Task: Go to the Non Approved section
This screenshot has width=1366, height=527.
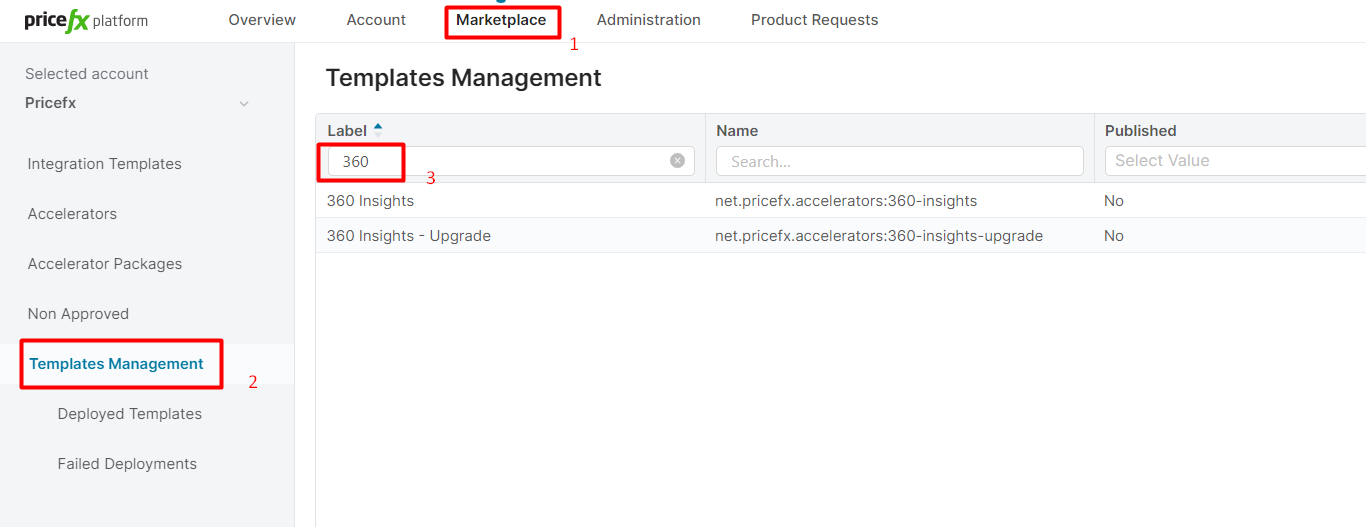Action: point(78,314)
